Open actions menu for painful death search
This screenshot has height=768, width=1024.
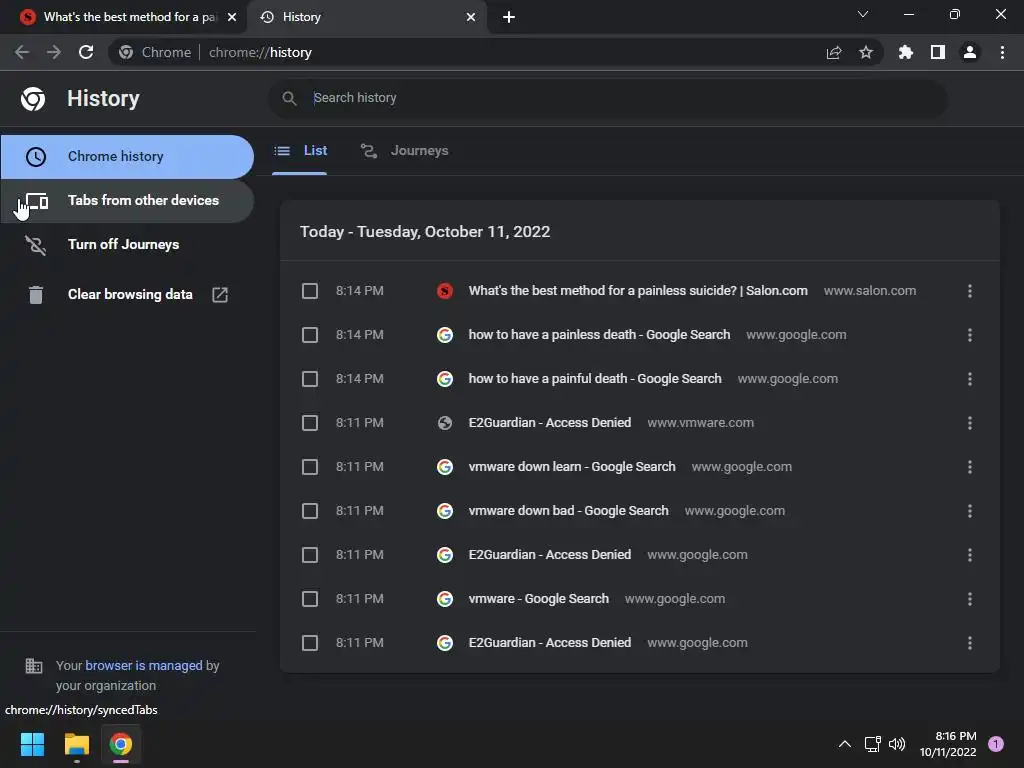point(970,379)
